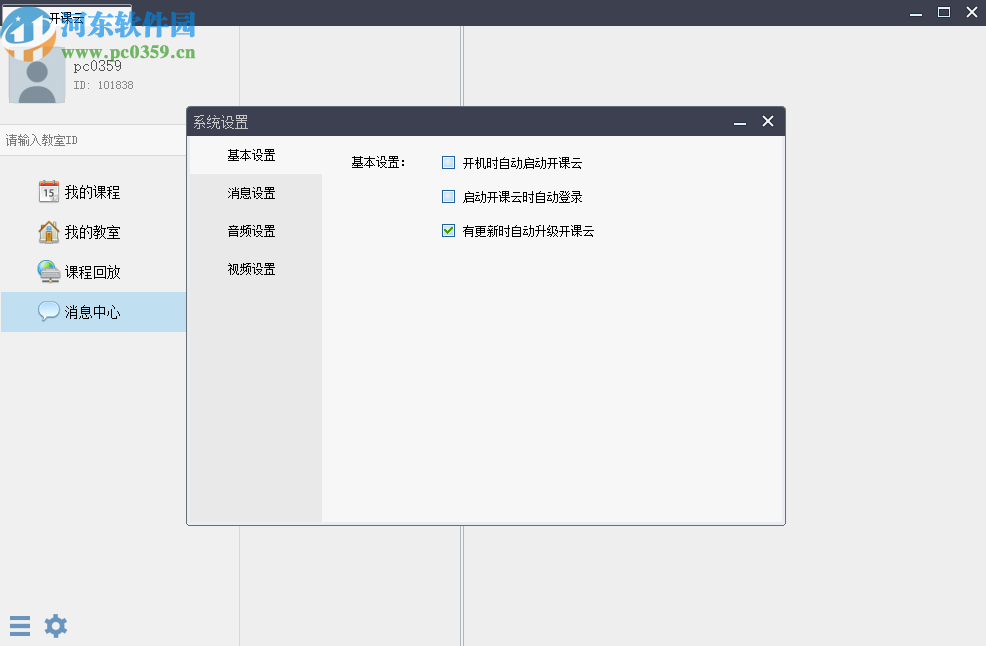The width and height of the screenshot is (986, 646).
Task: Select the 视频设置 tab
Action: 253,269
